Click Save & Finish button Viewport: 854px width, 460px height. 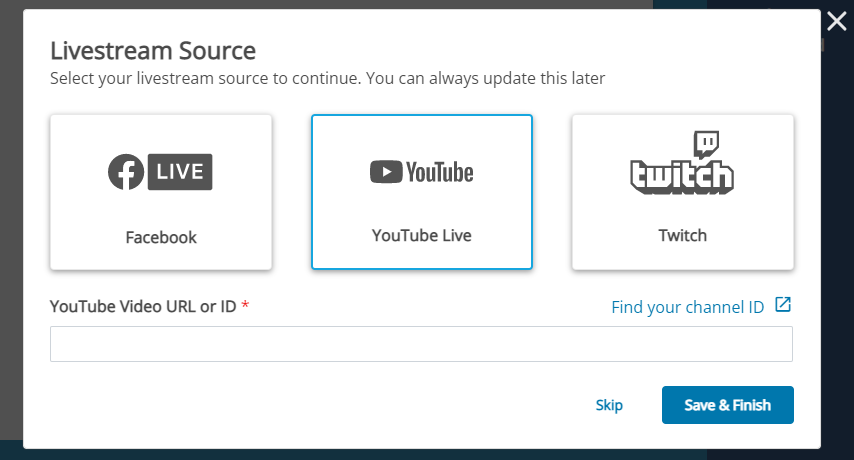[728, 405]
